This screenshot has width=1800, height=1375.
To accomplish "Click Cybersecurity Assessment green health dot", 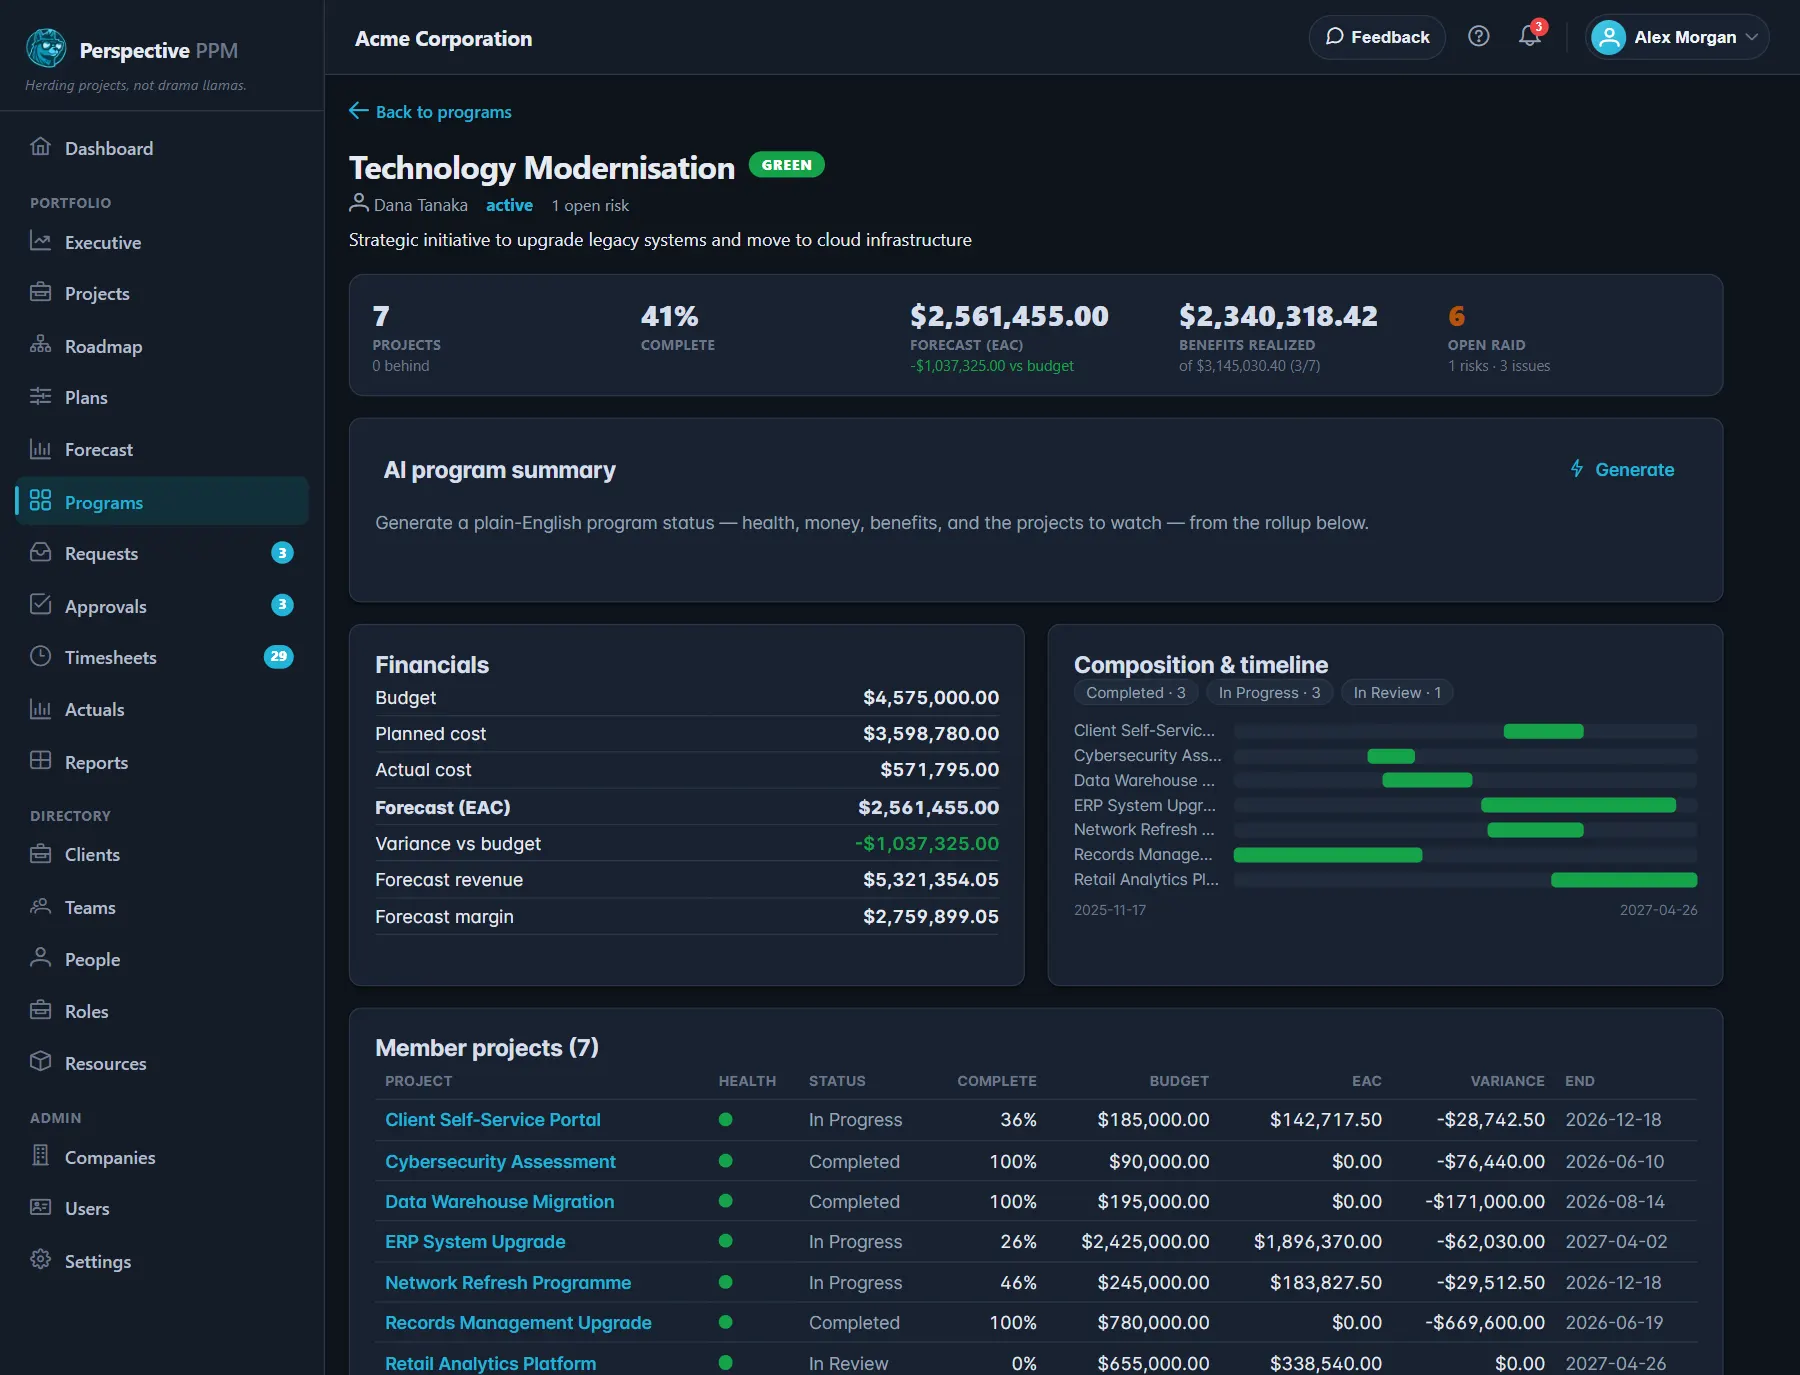I will tap(726, 1161).
